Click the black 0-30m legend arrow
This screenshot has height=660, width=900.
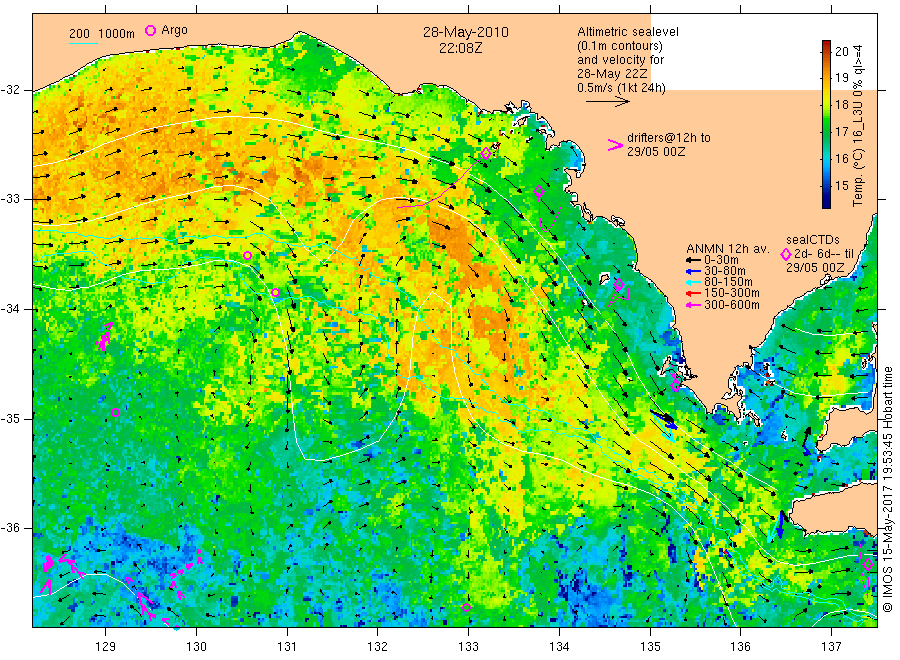(x=693, y=260)
